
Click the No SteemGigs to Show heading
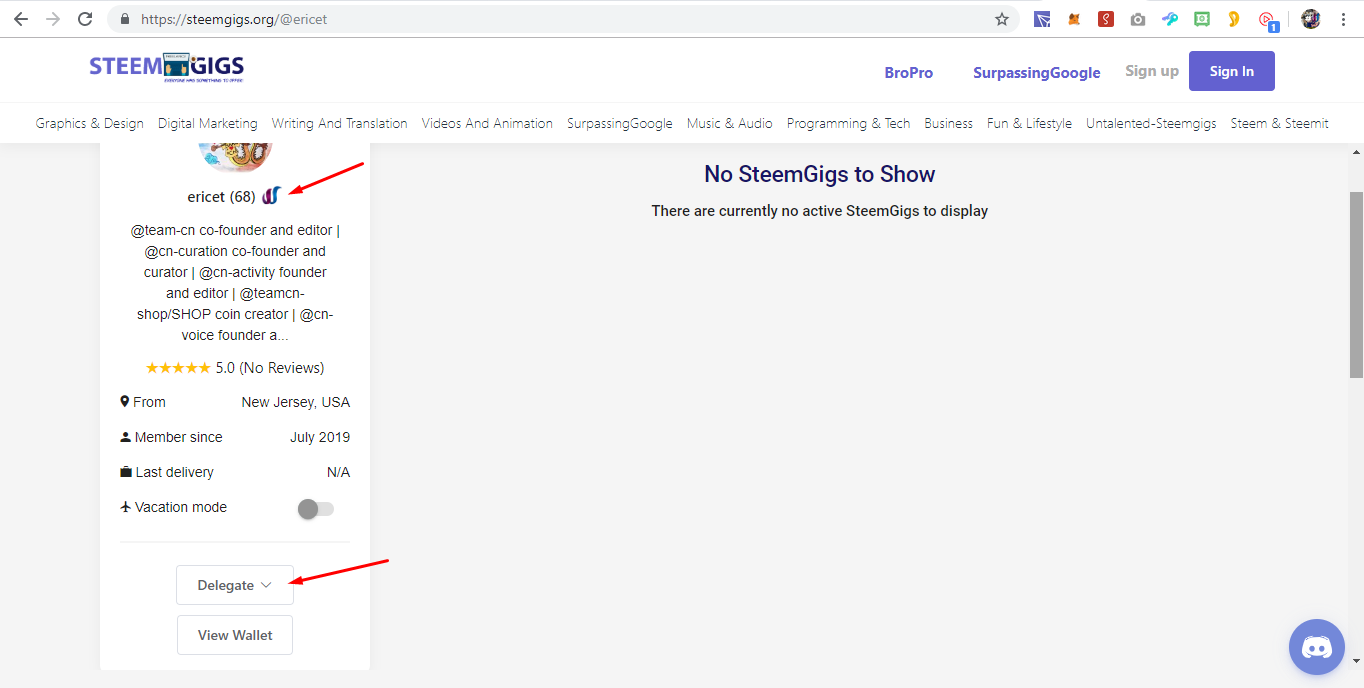click(x=820, y=174)
